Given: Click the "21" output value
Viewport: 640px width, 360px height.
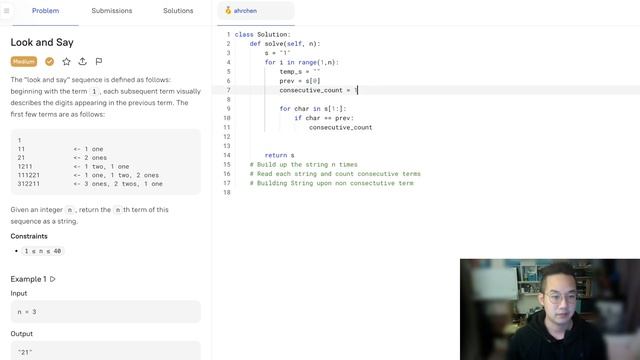Looking at the screenshot, I should 25,352.
